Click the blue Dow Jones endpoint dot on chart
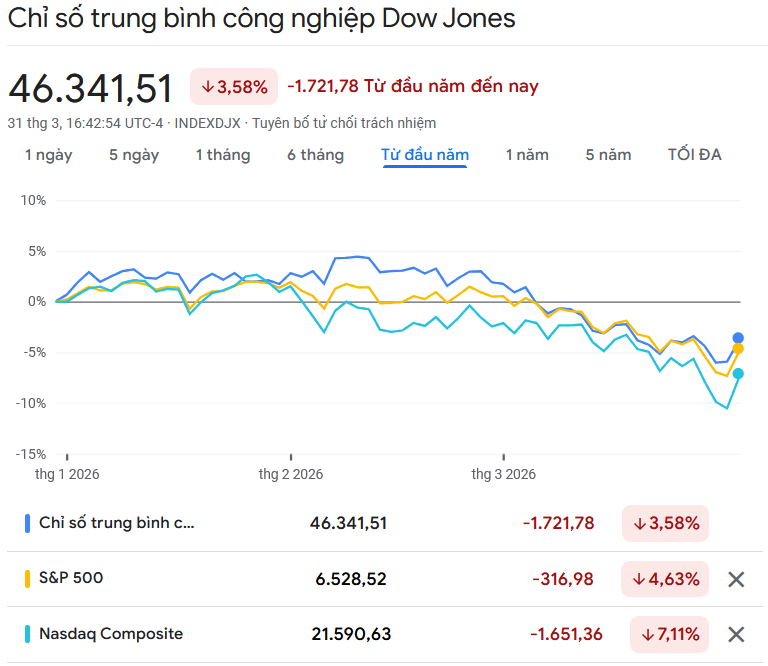 pyautogui.click(x=738, y=338)
